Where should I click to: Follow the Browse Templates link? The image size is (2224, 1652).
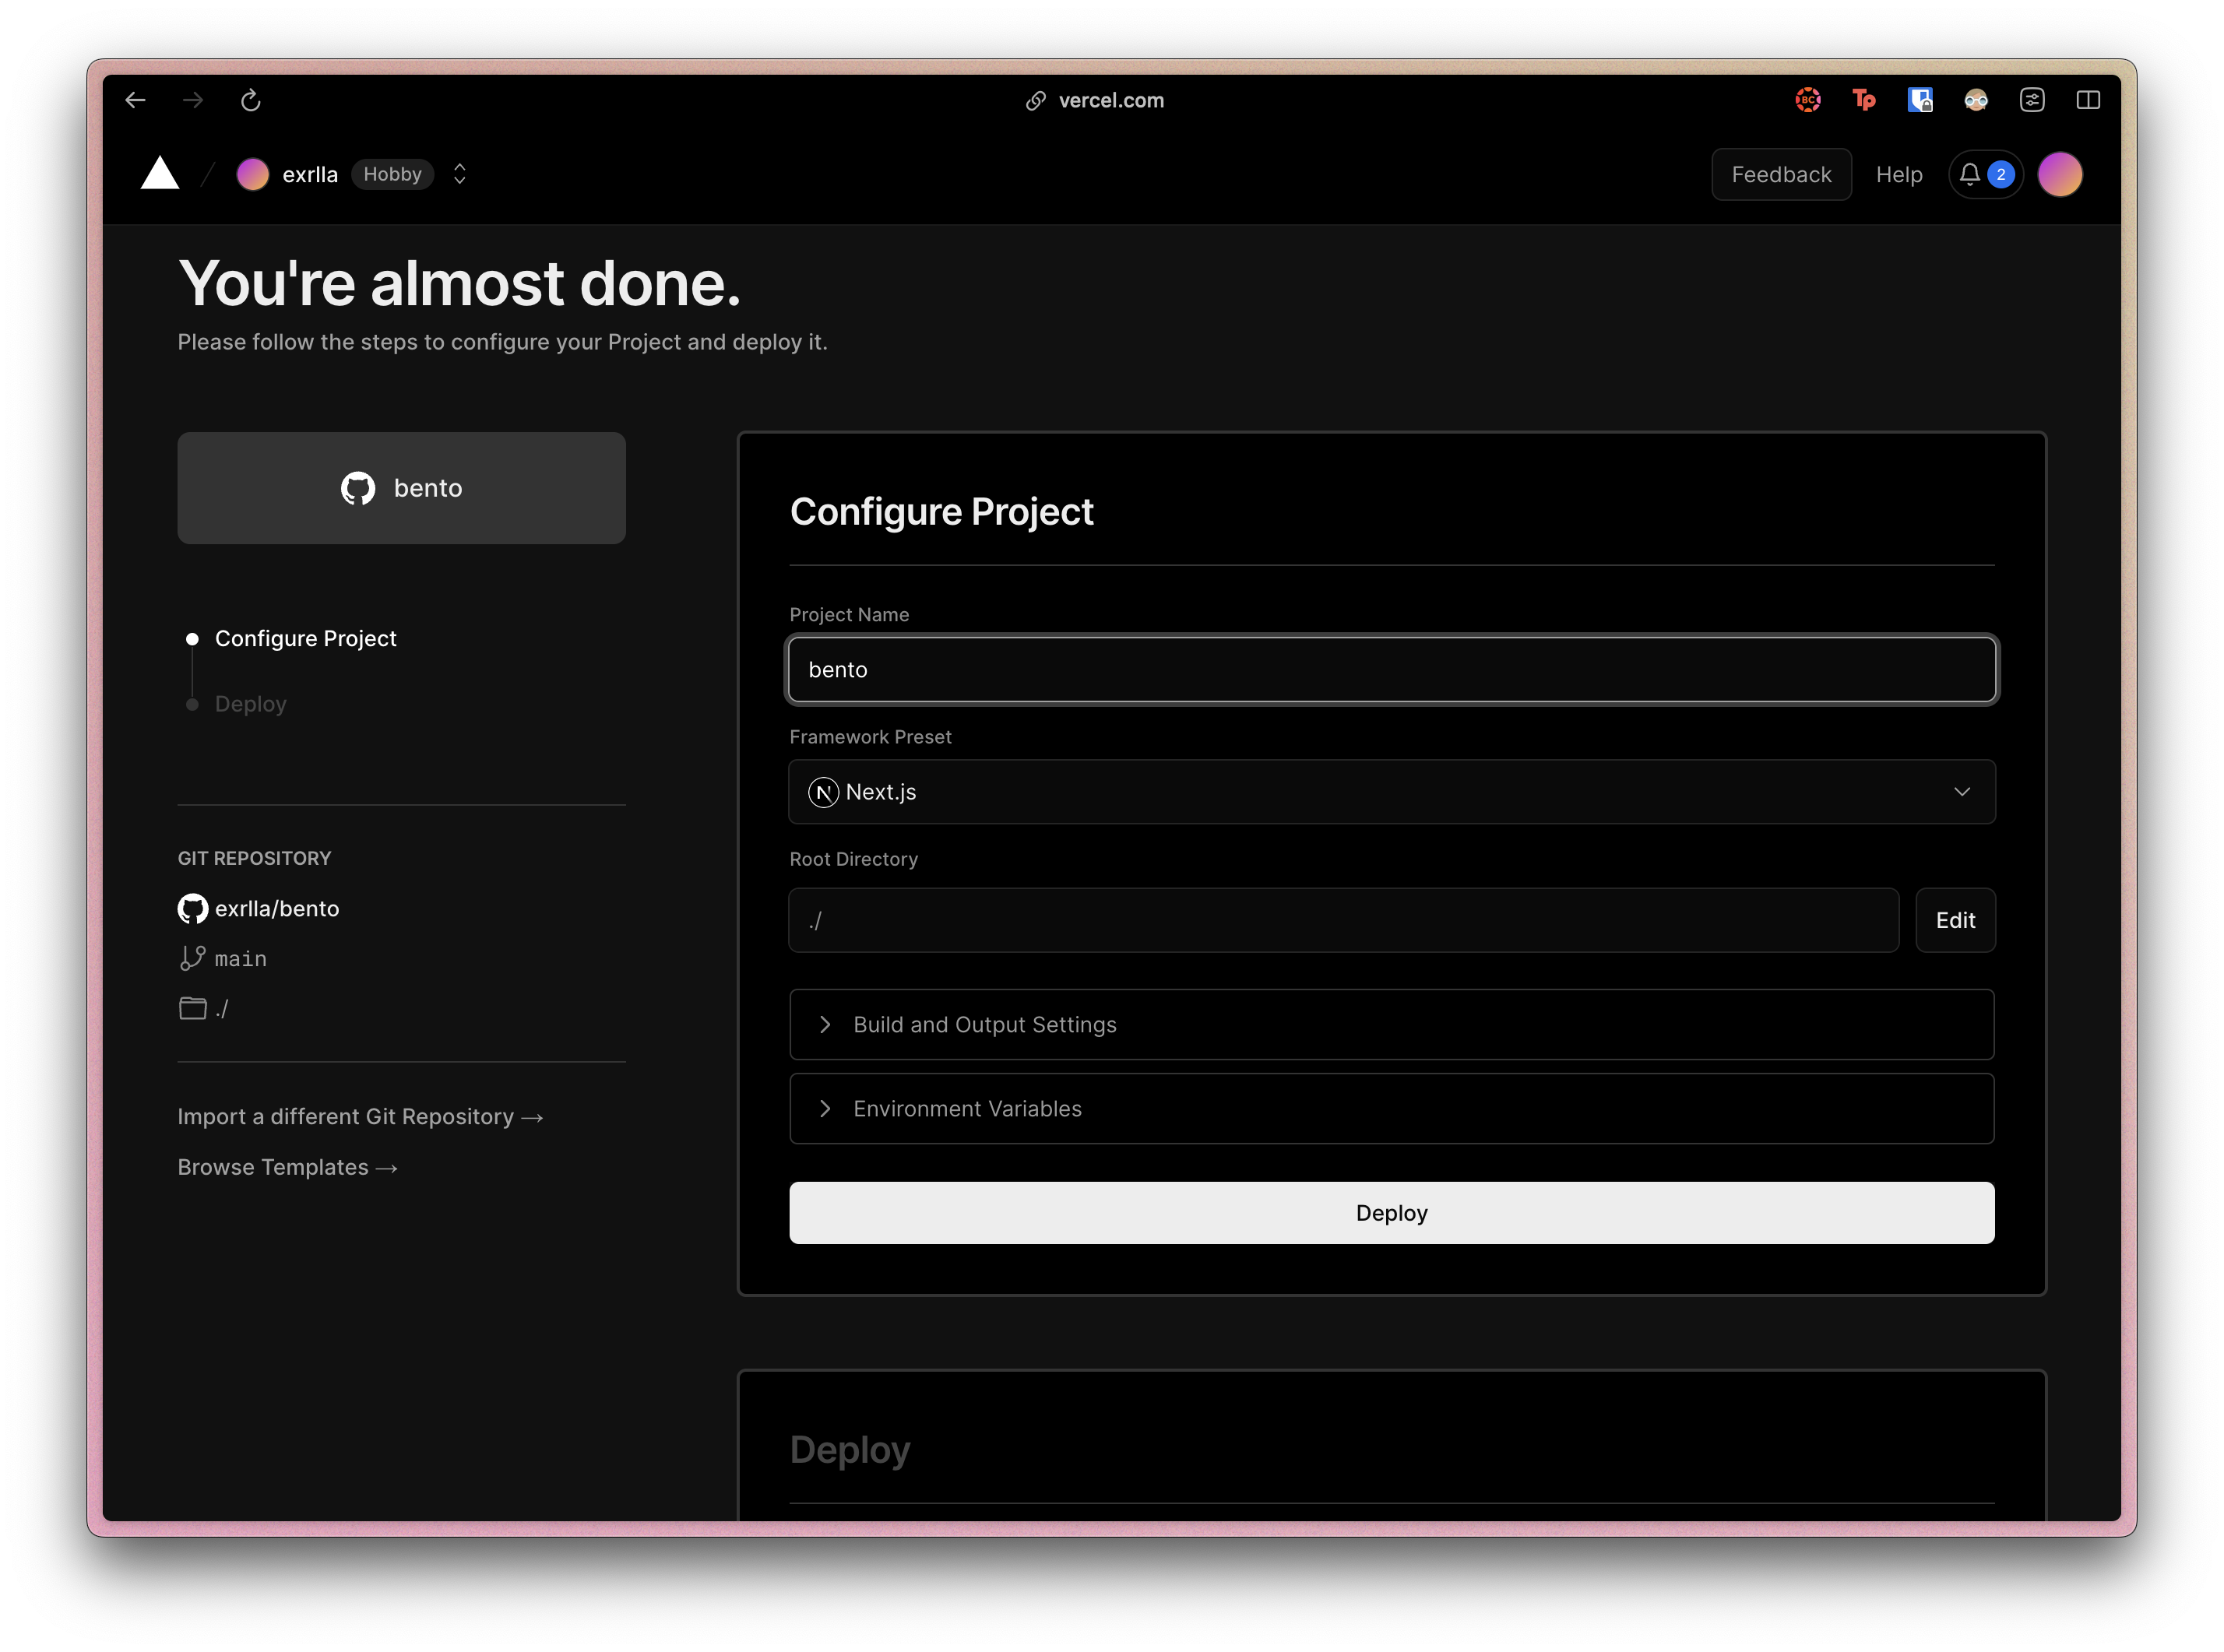click(287, 1167)
